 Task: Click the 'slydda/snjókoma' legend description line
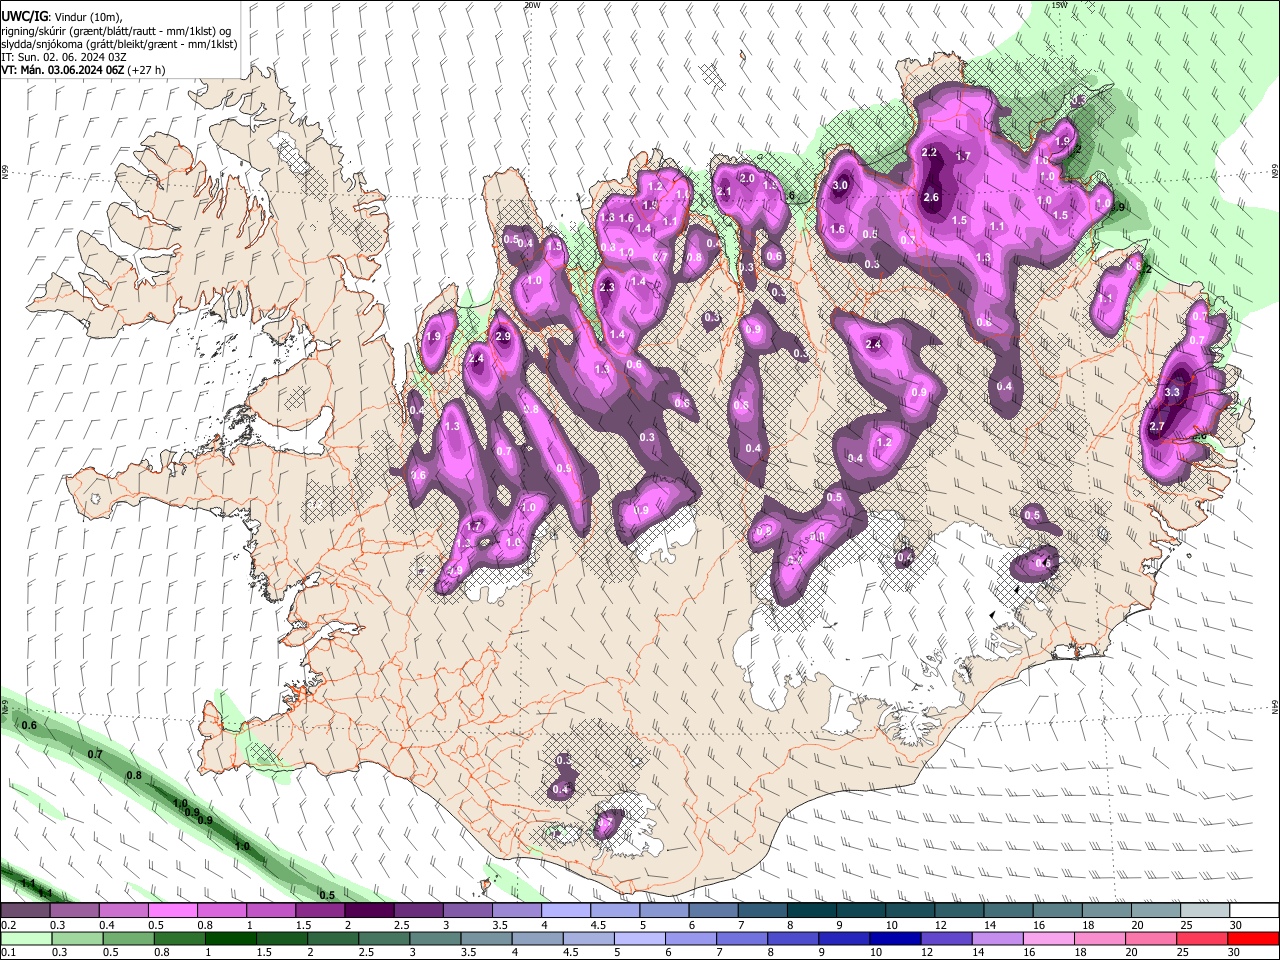coord(119,44)
